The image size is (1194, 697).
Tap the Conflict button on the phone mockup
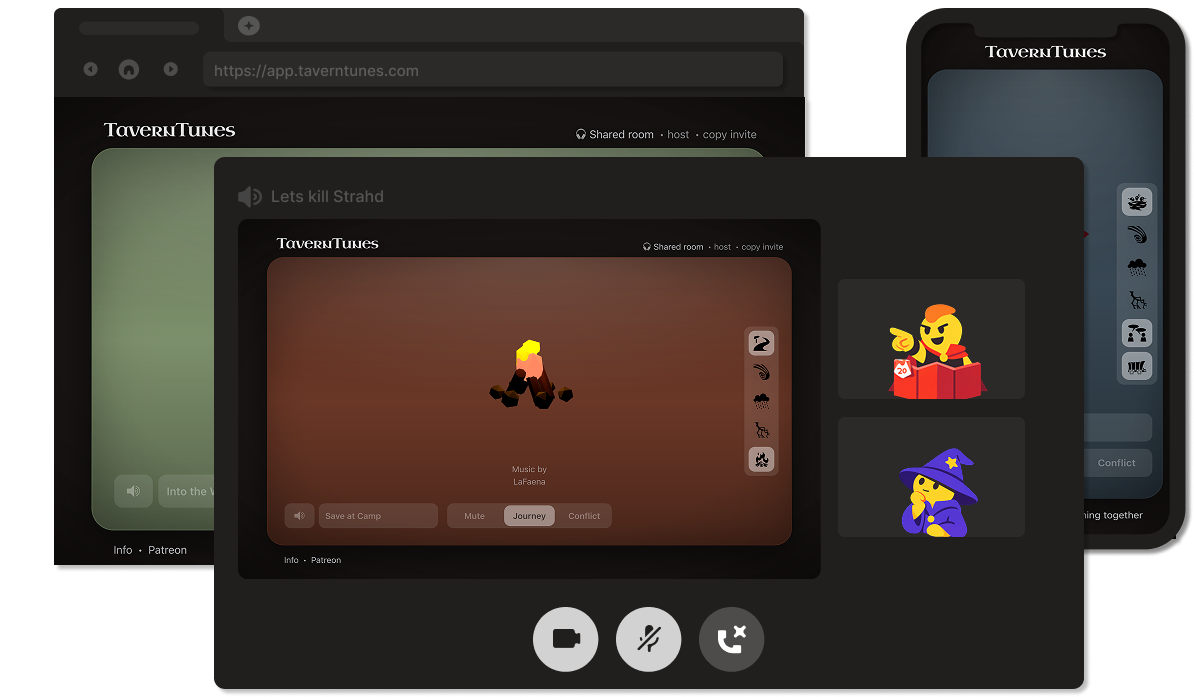(1117, 462)
